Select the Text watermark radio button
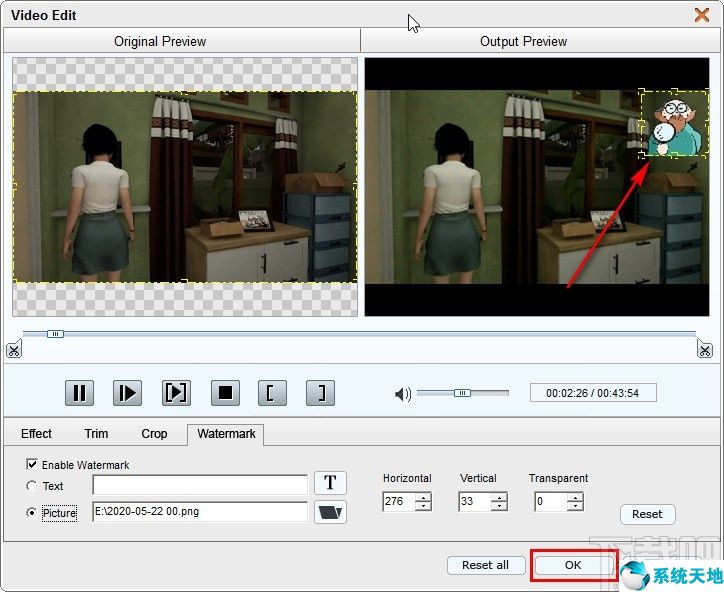This screenshot has width=724, height=592. (x=31, y=486)
